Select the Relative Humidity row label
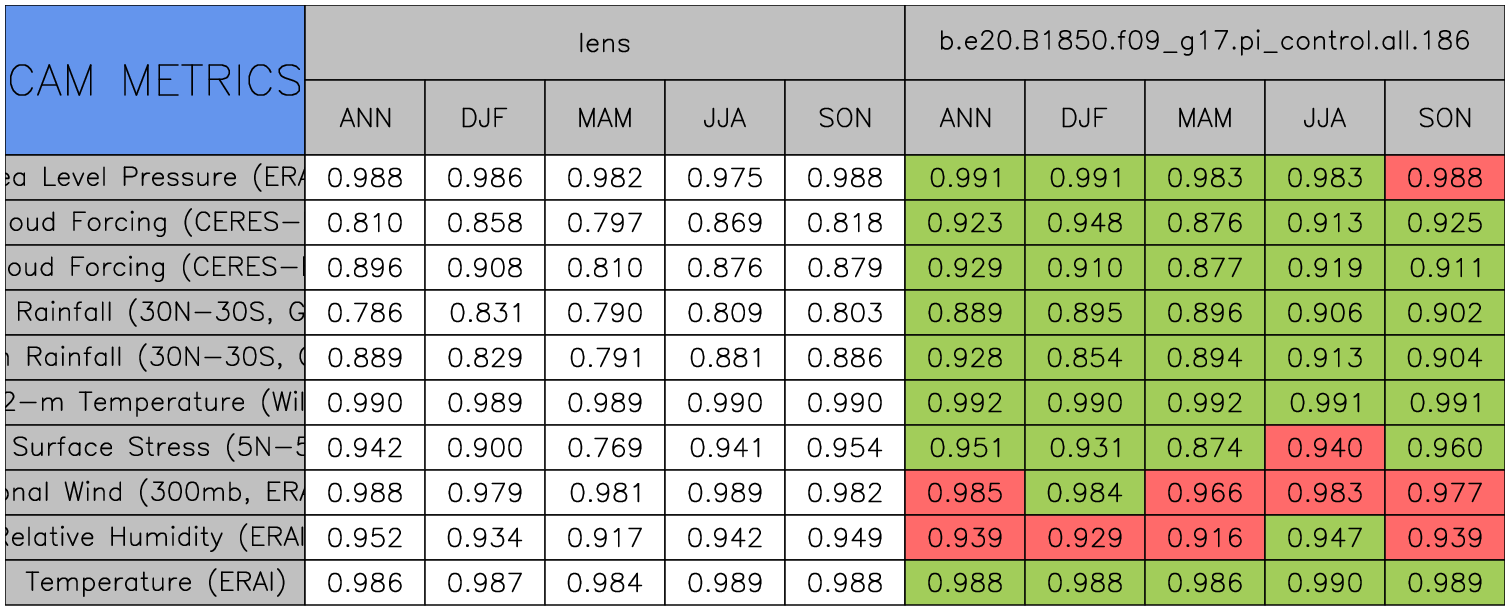This screenshot has width=1510, height=611. 155,538
